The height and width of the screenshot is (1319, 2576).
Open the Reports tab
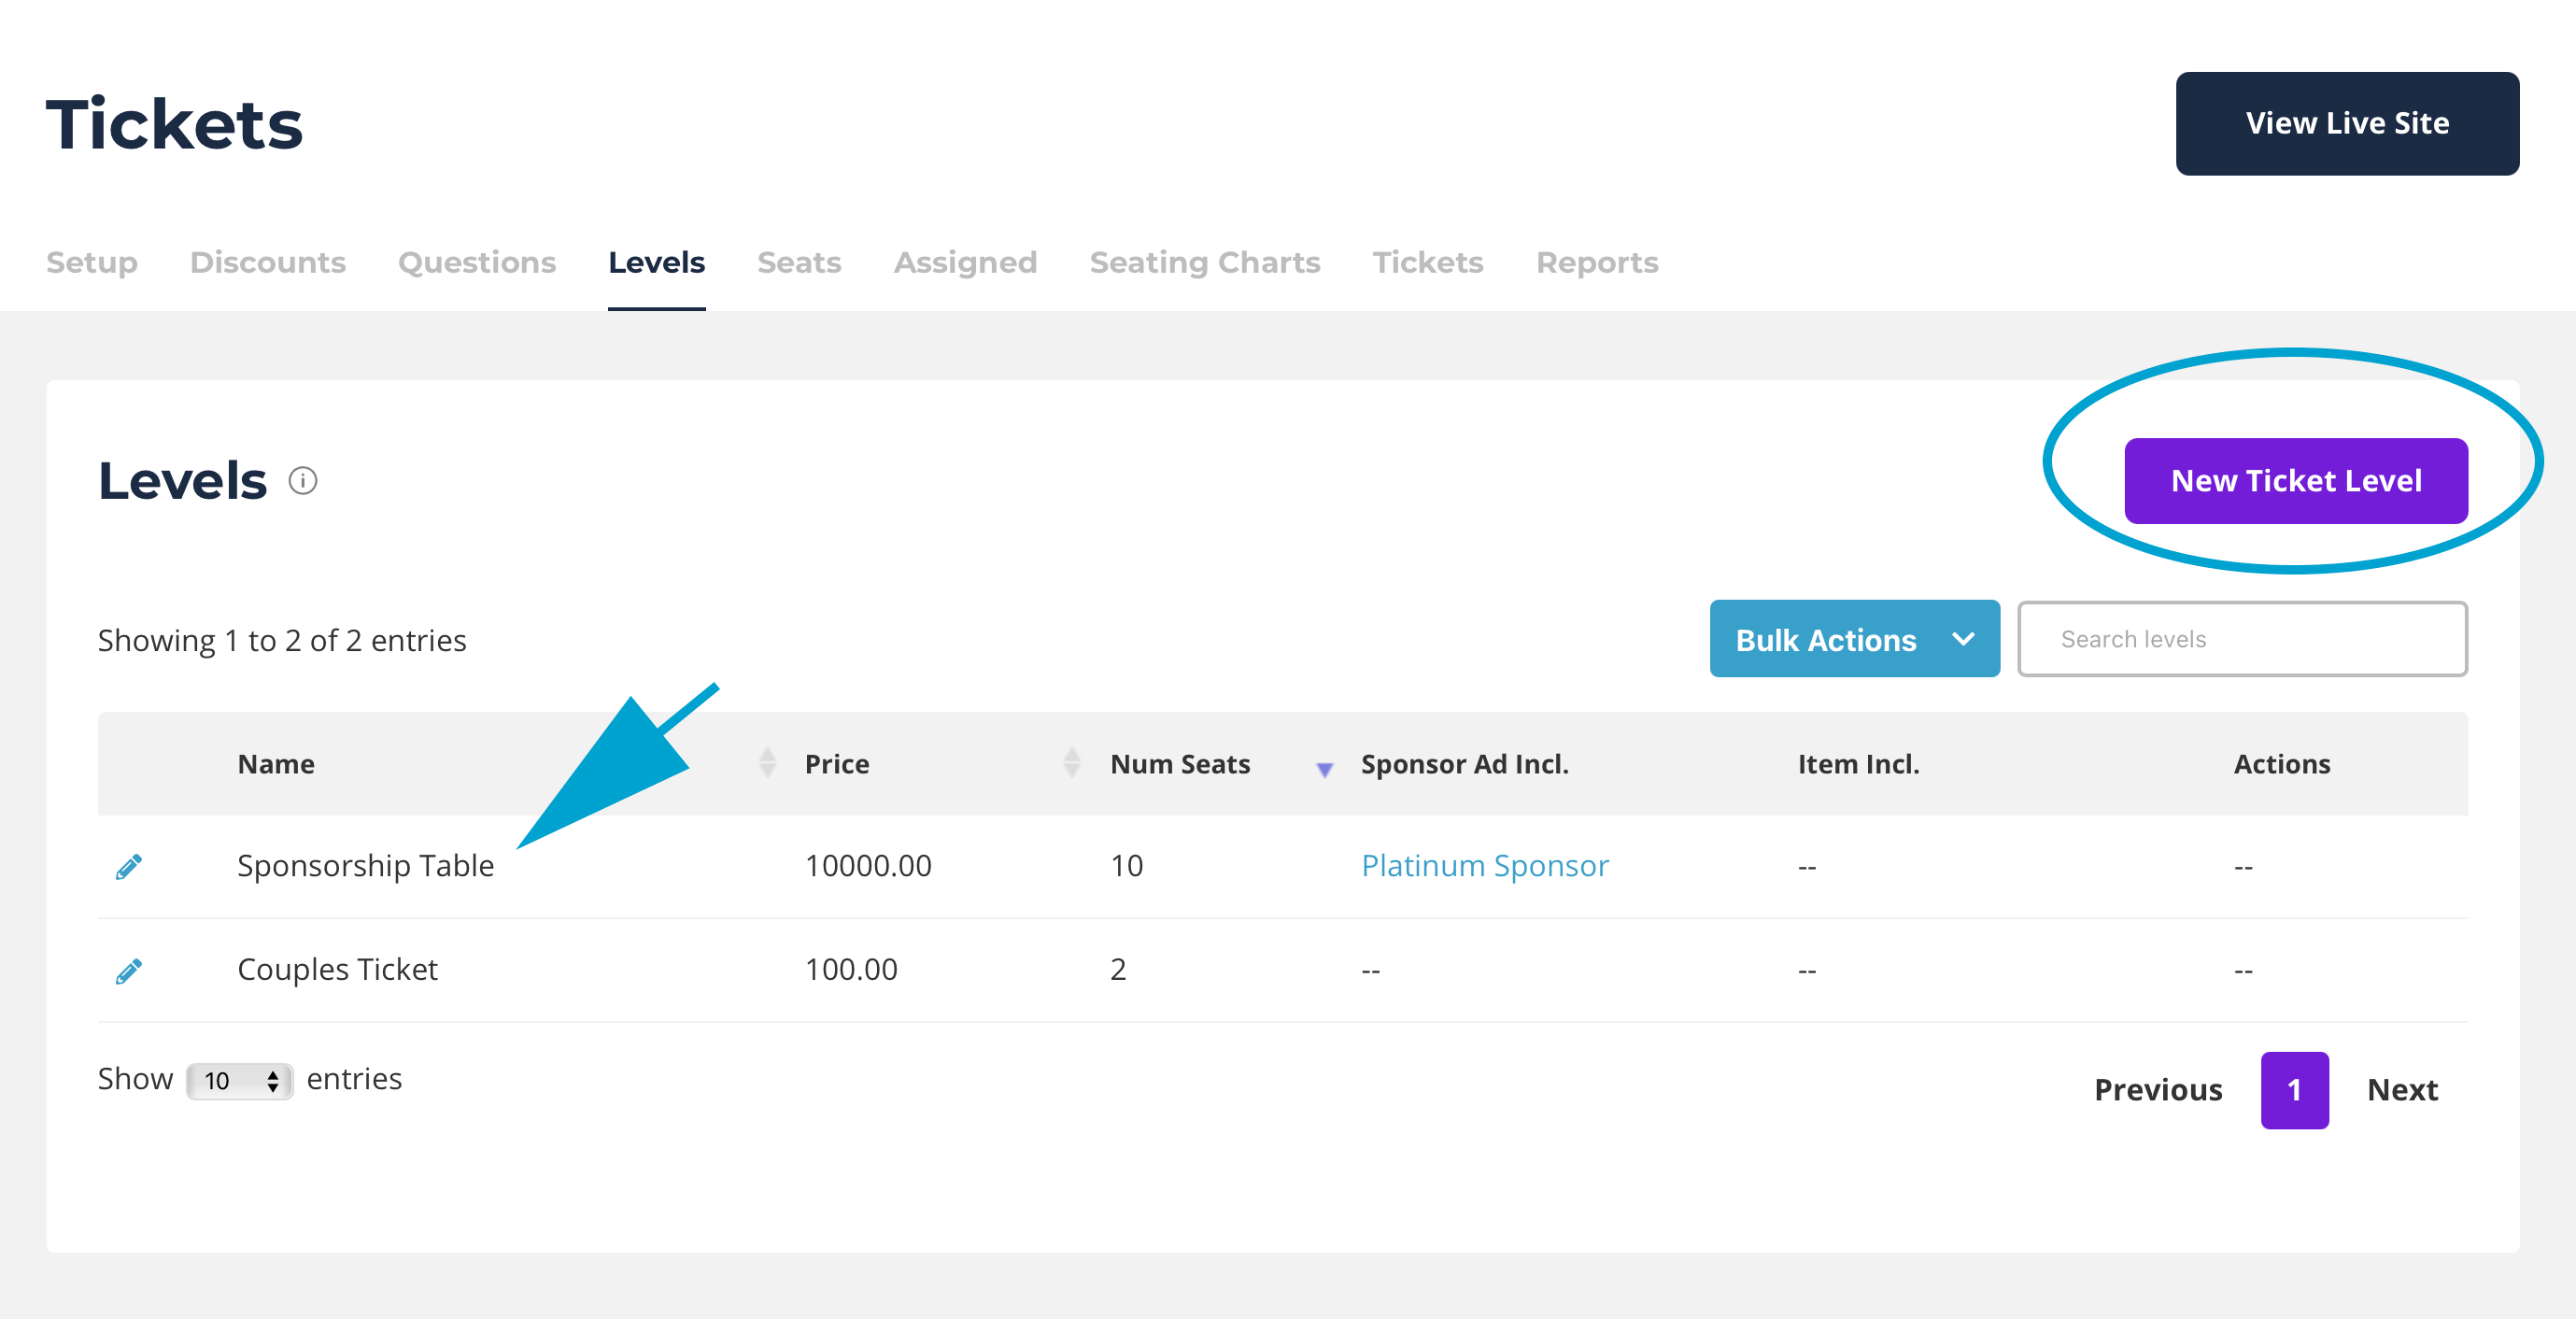pos(1596,262)
